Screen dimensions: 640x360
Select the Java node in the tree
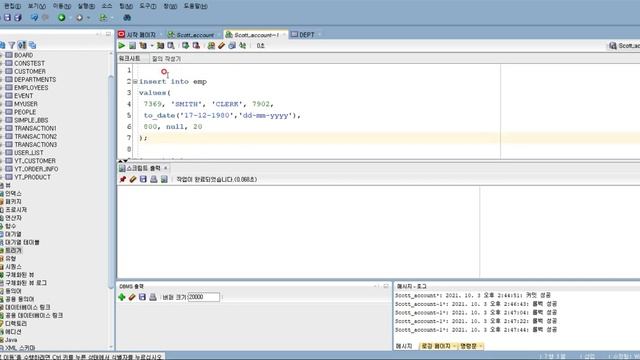[11, 340]
